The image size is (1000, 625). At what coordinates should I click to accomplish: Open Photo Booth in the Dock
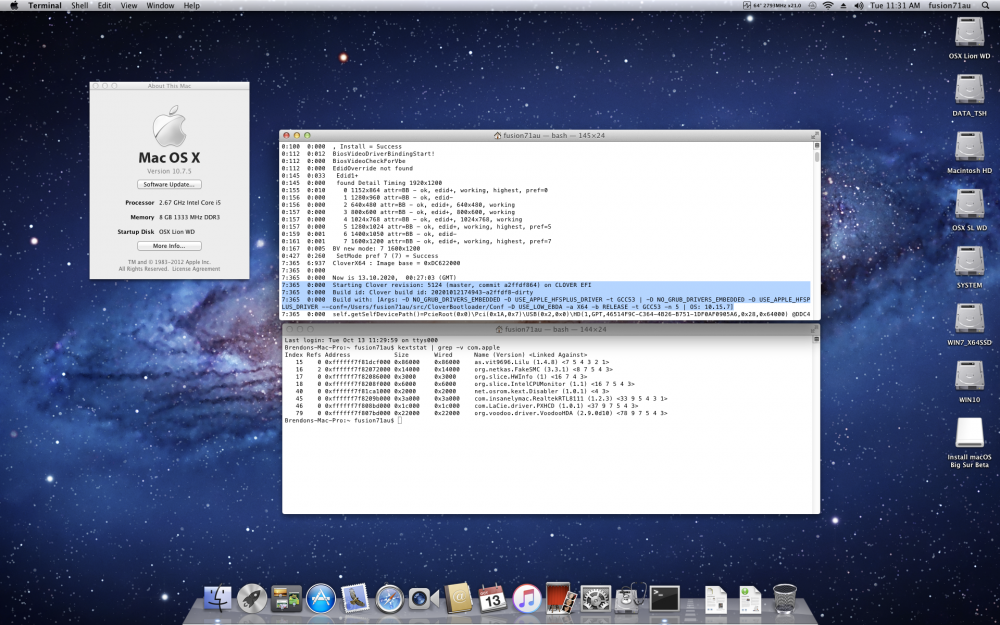pyautogui.click(x=562, y=598)
